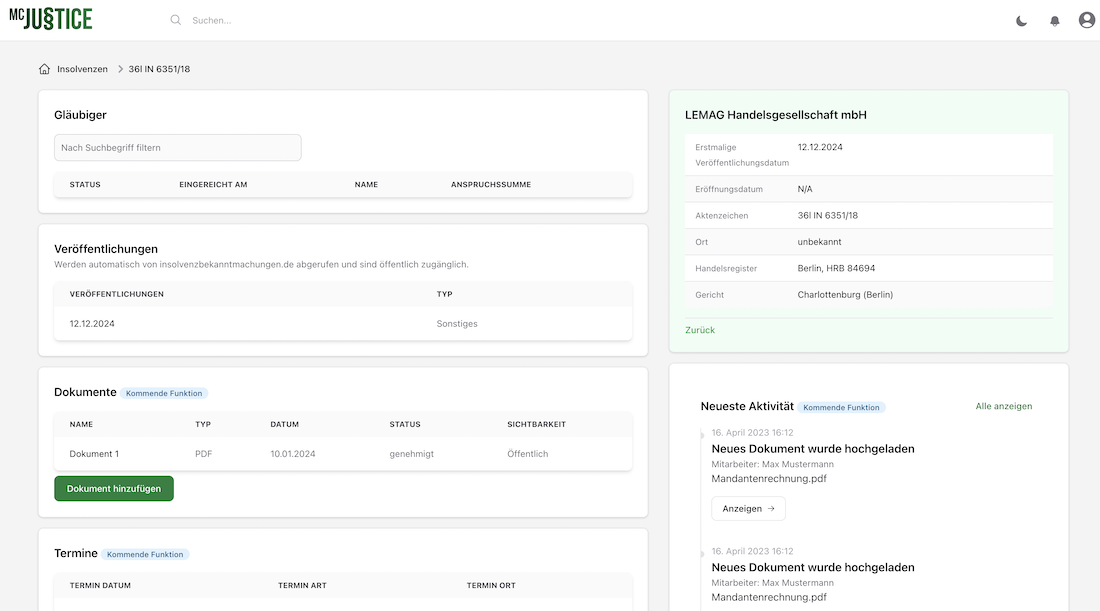
Task: Select the Dokument 1 row
Action: coord(94,454)
